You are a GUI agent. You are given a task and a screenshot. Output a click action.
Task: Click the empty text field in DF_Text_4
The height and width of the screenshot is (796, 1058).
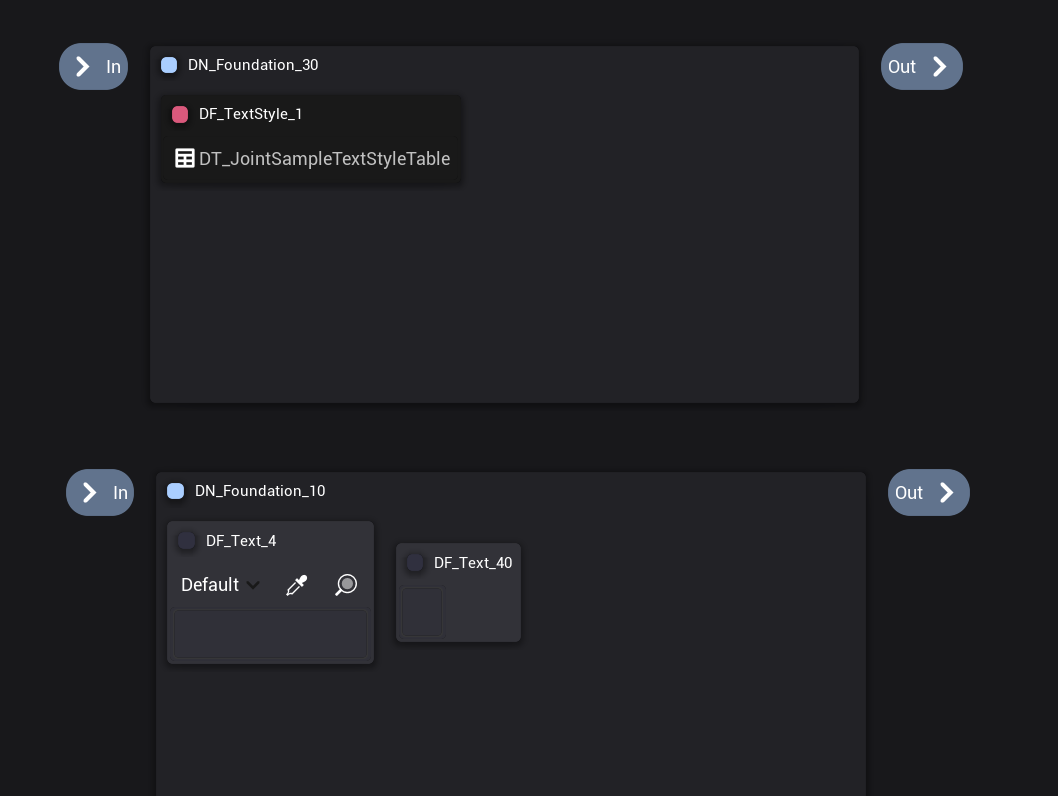pyautogui.click(x=270, y=634)
